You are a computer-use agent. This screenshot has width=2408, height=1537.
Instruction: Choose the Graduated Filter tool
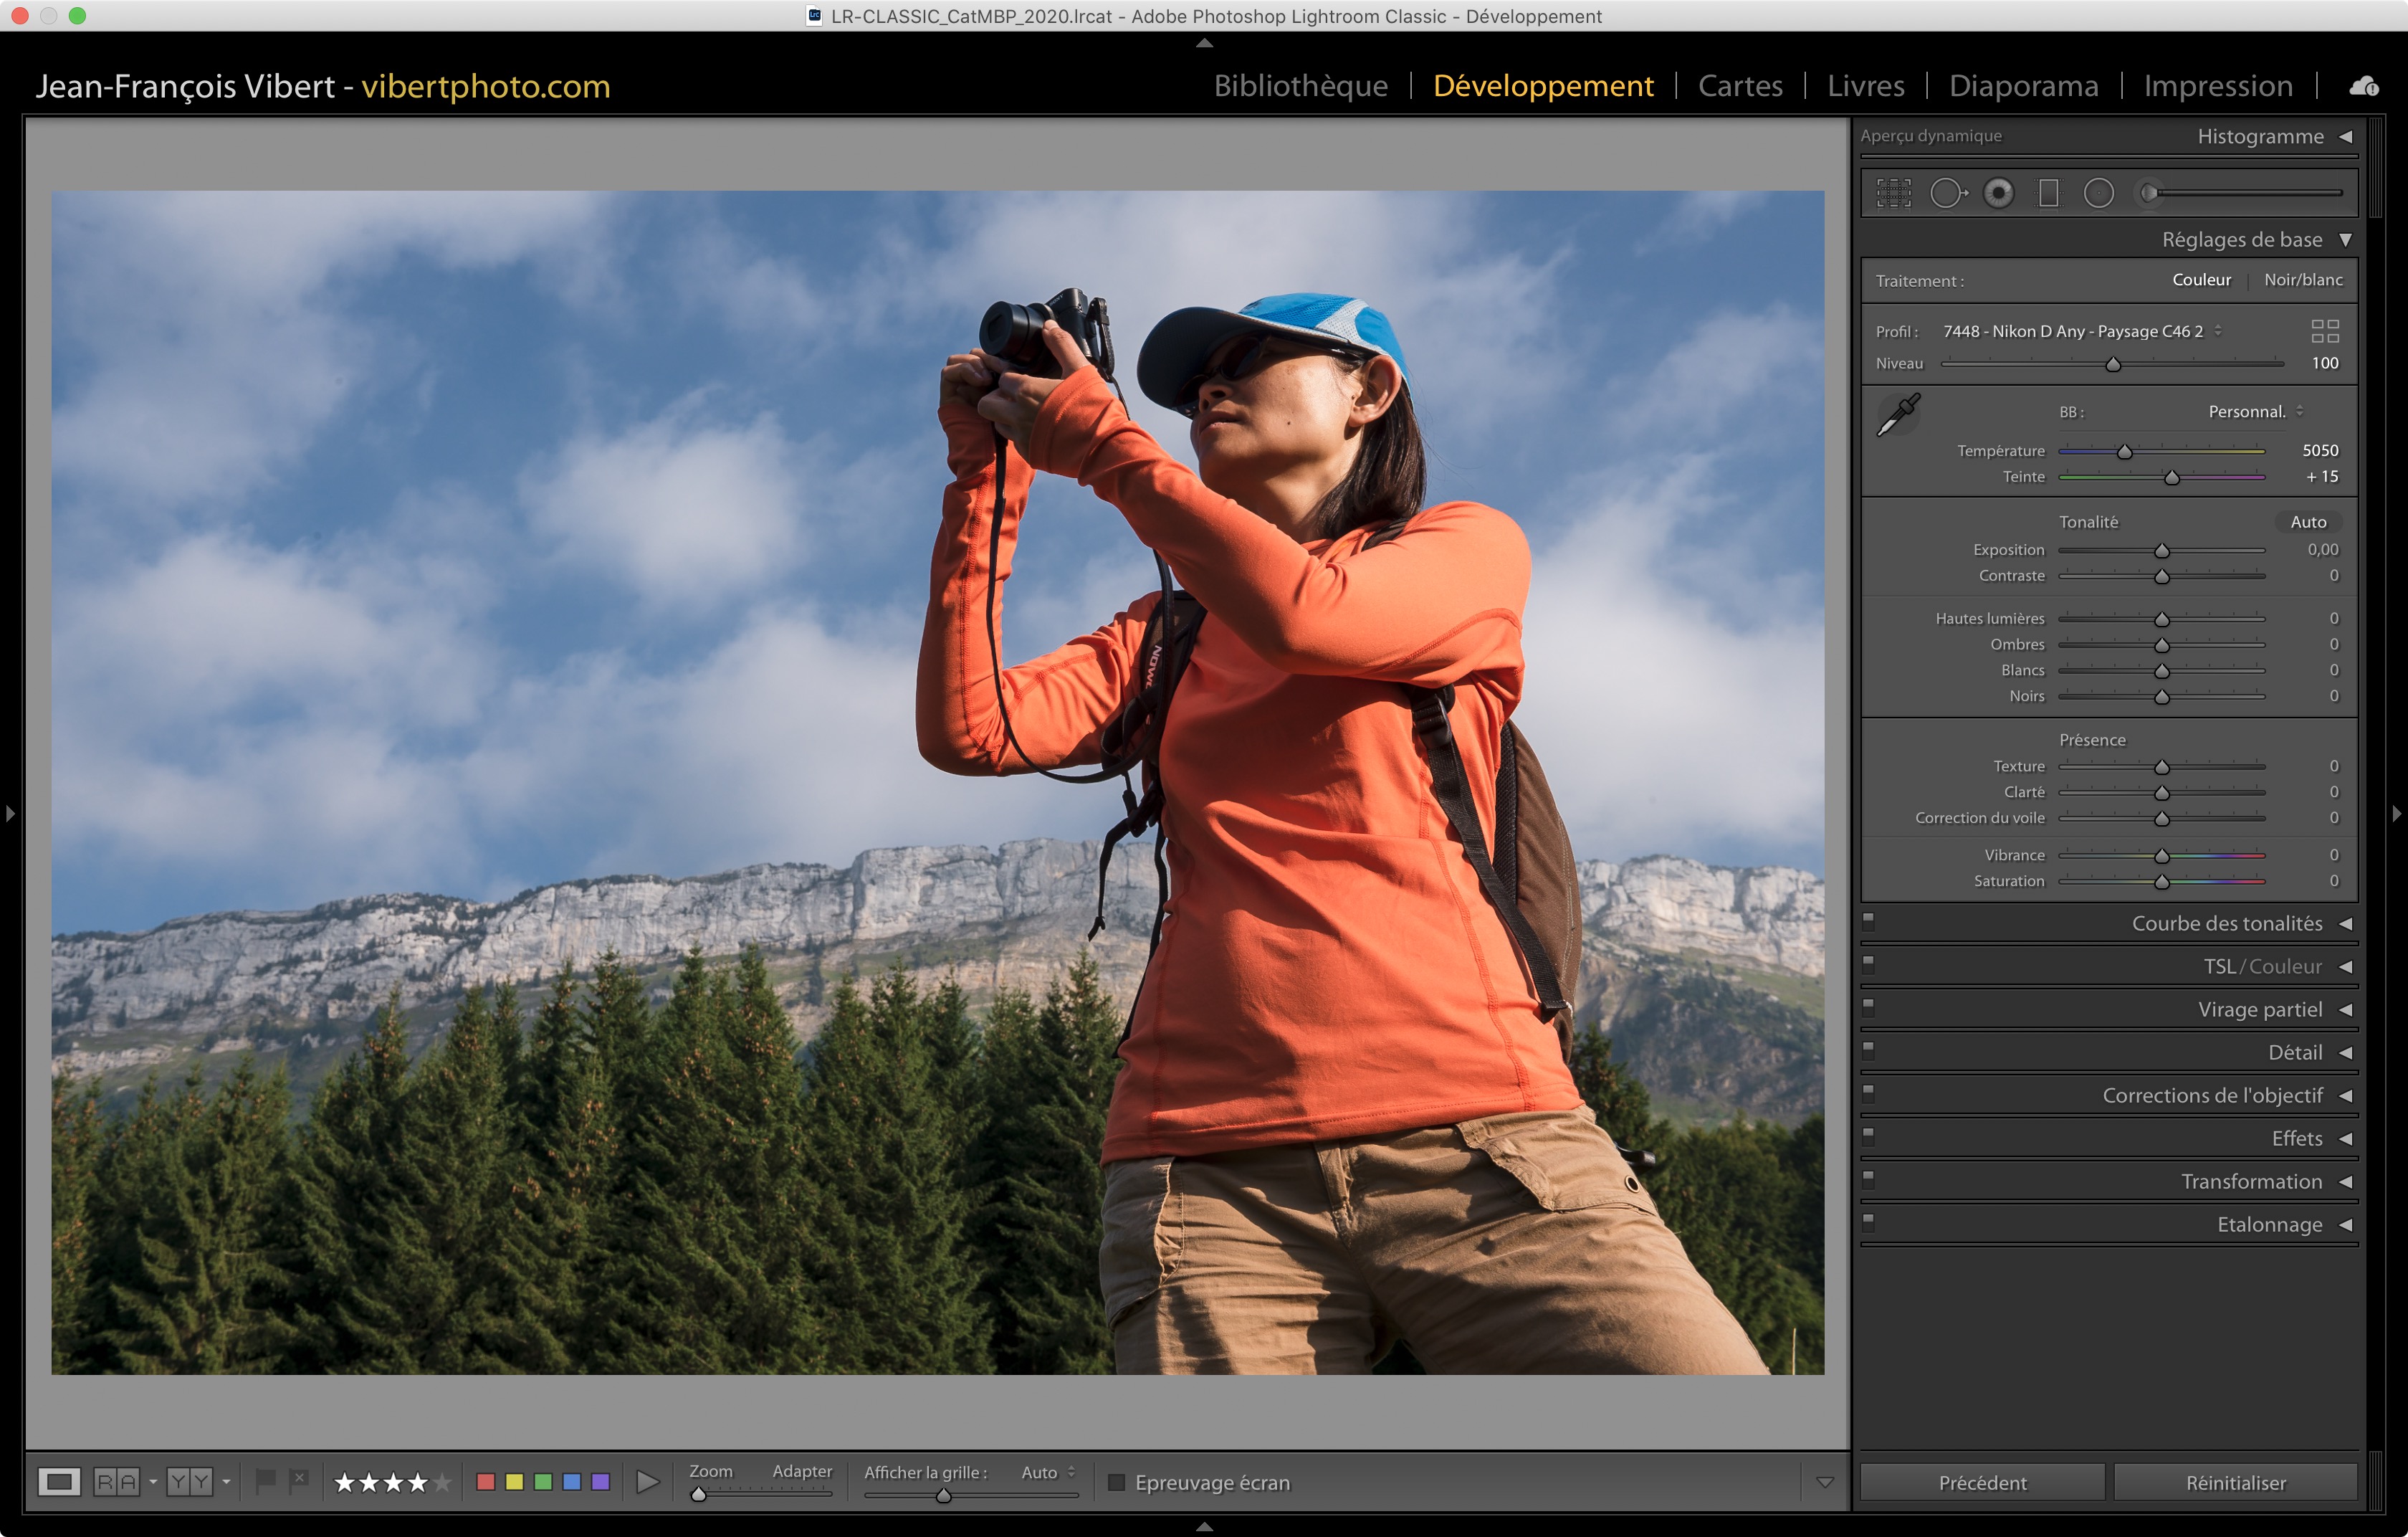(2048, 193)
